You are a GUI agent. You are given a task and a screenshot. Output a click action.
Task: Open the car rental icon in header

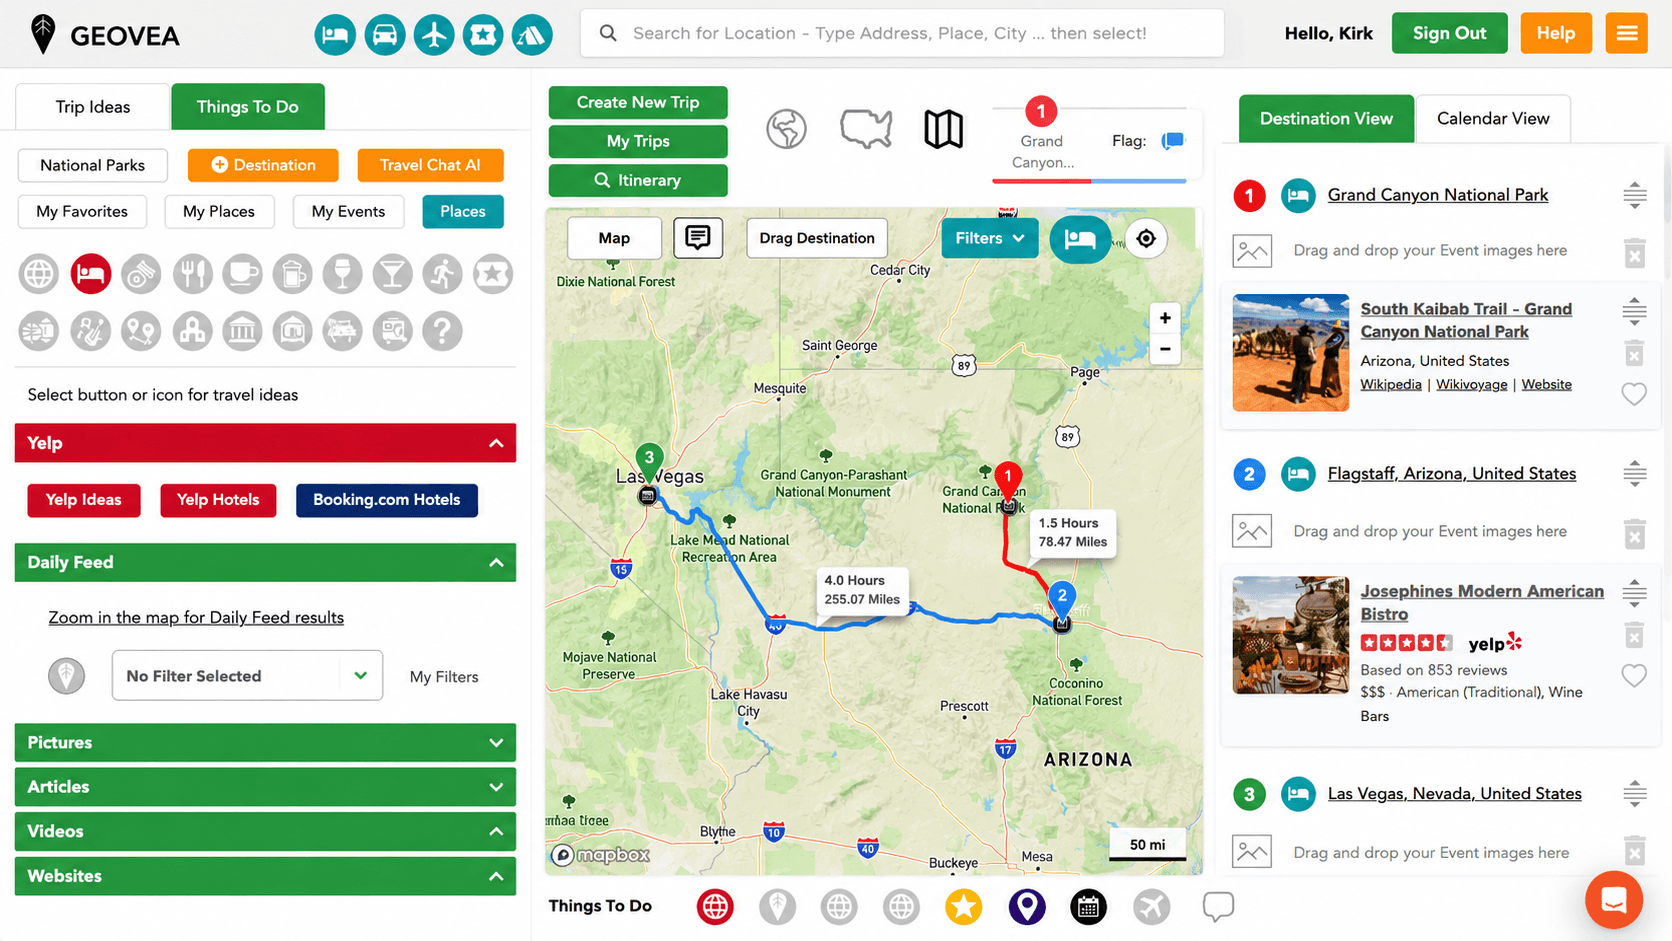384,35
